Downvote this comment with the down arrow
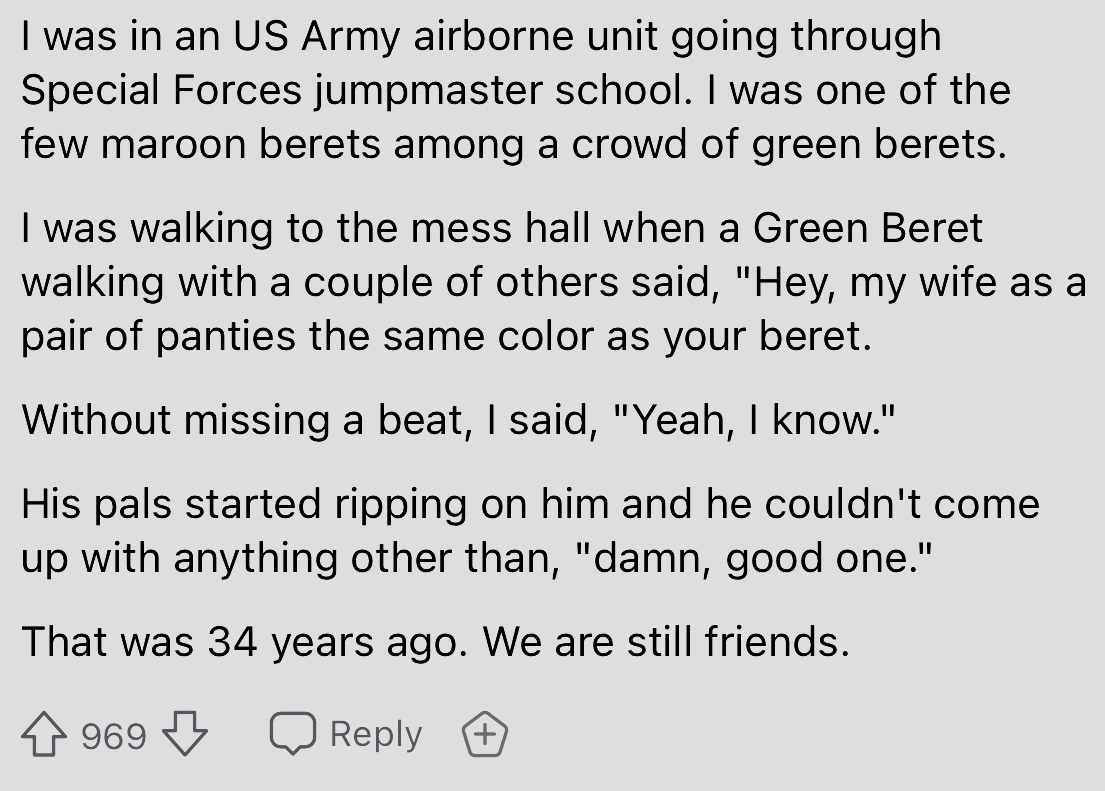The image size is (1105, 791). (x=185, y=737)
